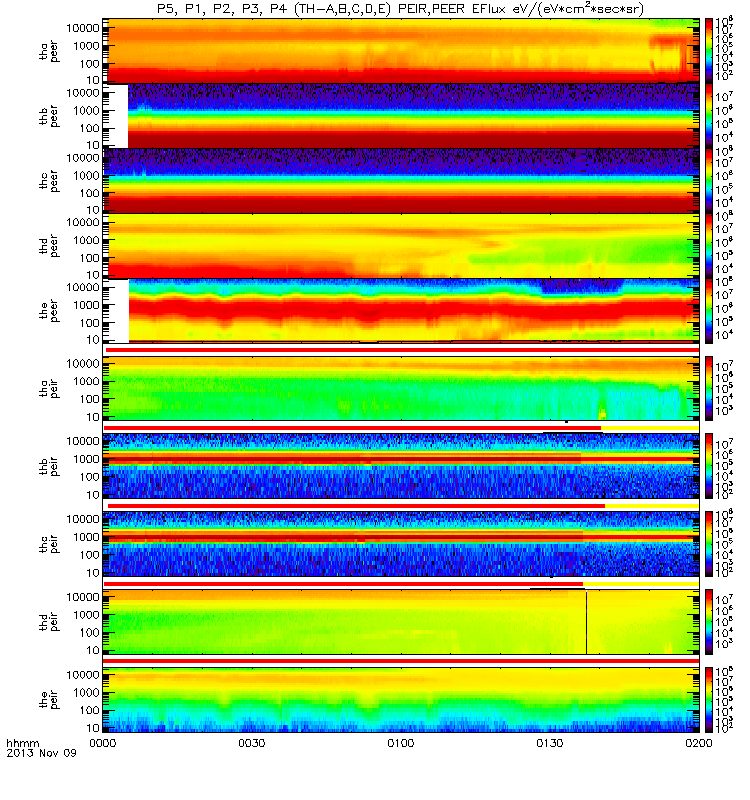
Task: Select the 'tha peer' panel axis label
Action: point(49,52)
